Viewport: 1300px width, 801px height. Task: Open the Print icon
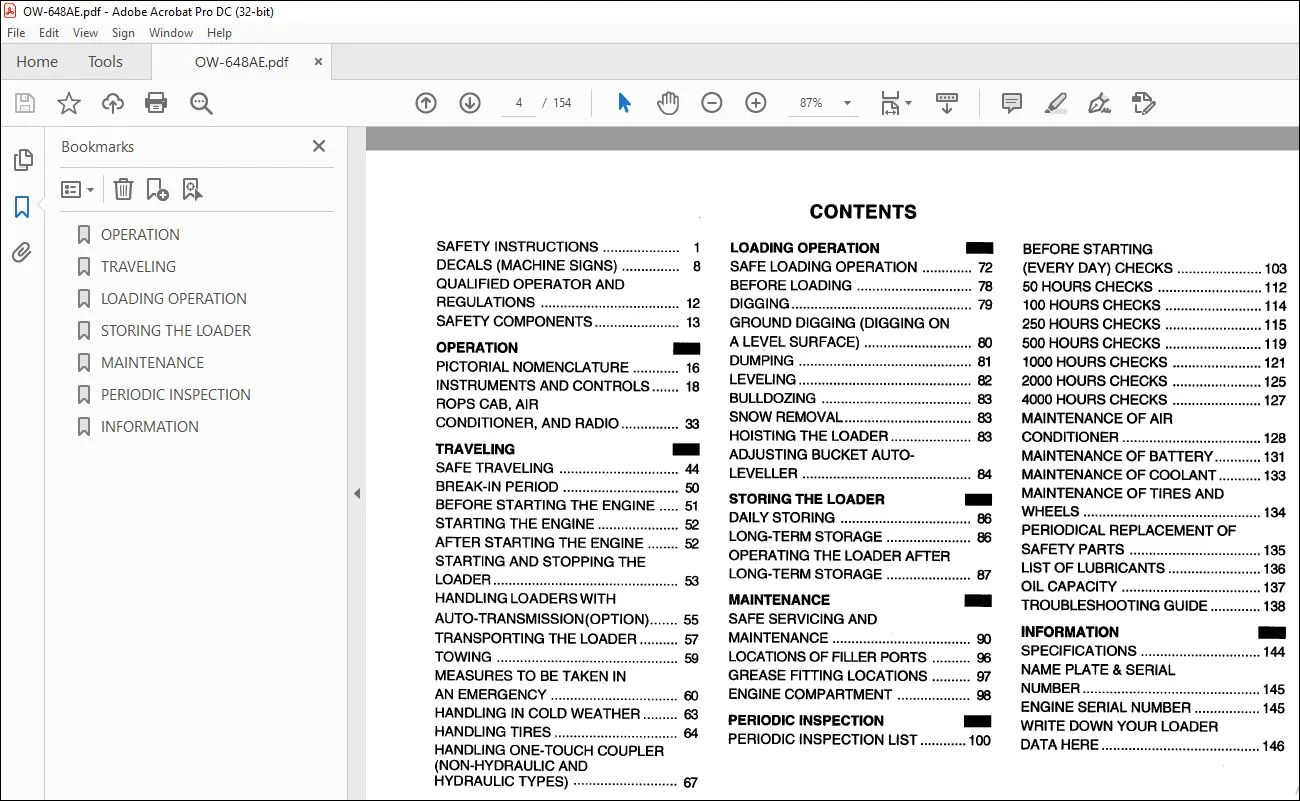point(156,103)
